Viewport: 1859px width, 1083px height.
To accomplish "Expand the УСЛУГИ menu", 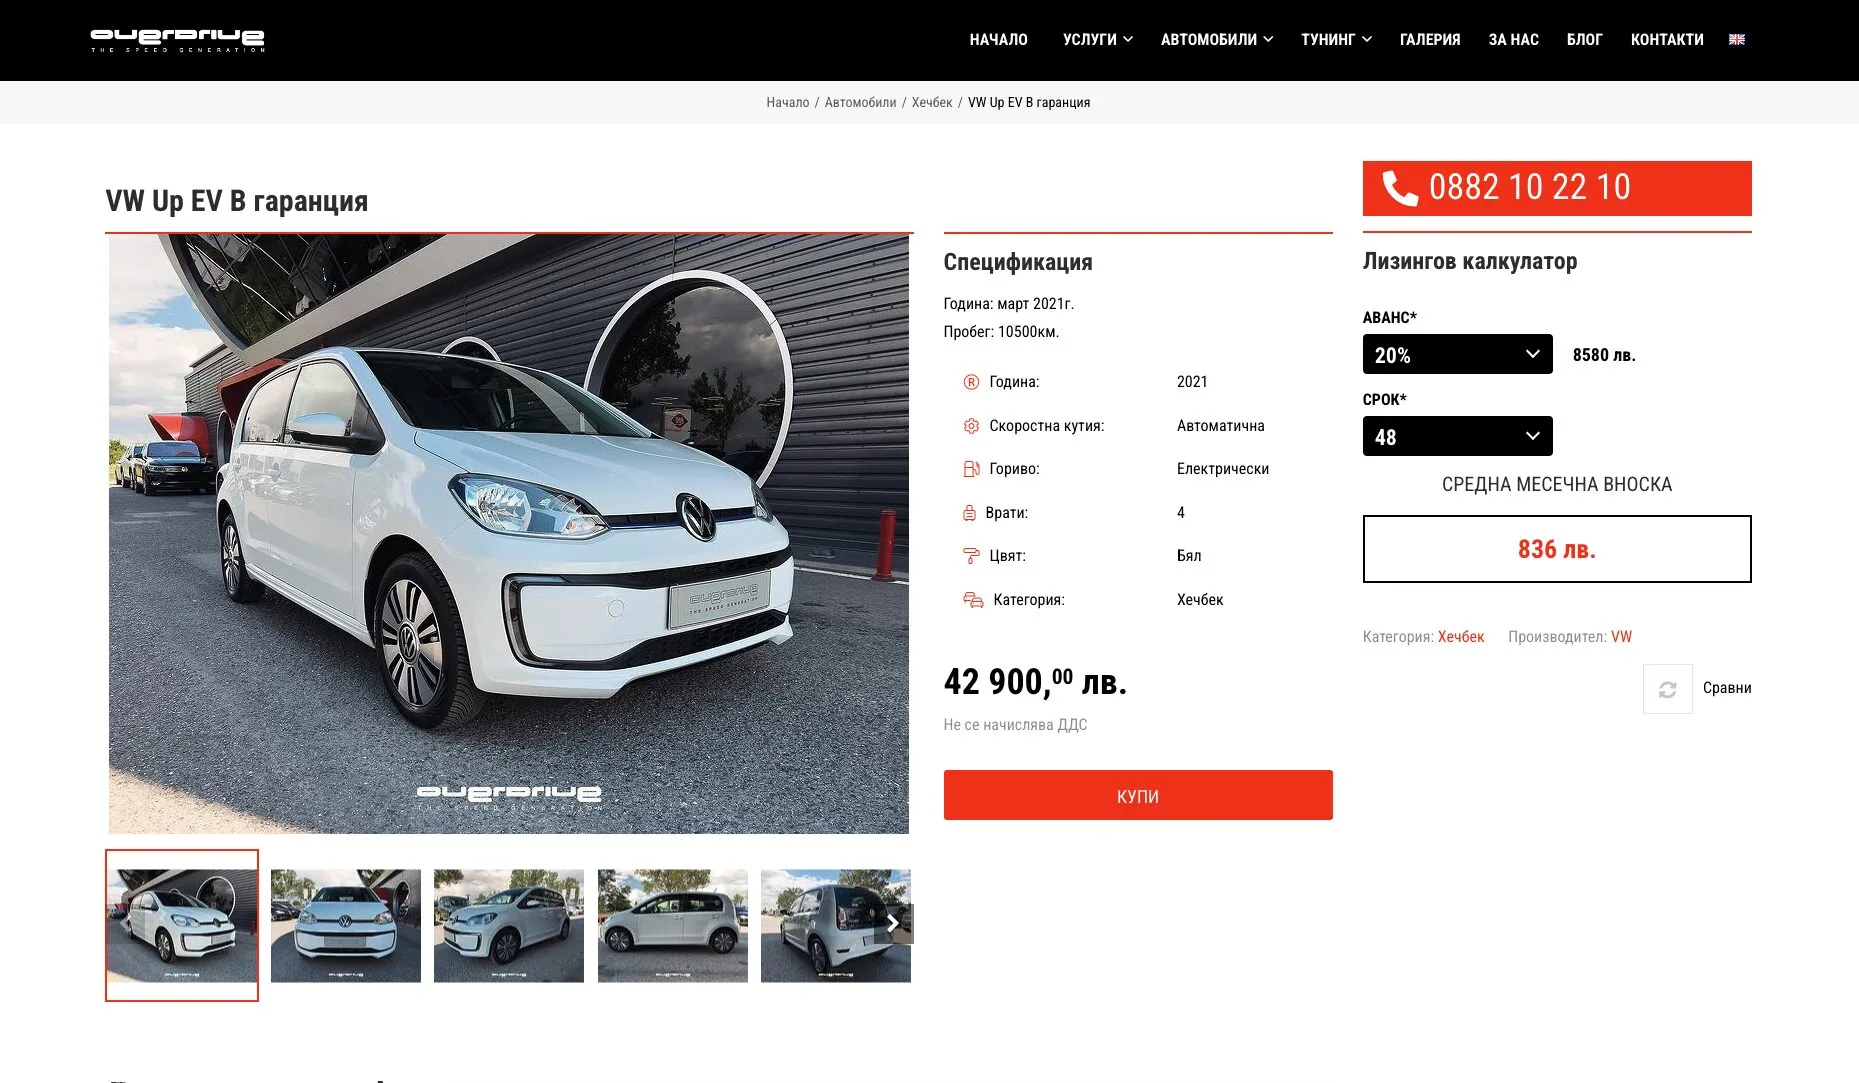I will click(1097, 40).
